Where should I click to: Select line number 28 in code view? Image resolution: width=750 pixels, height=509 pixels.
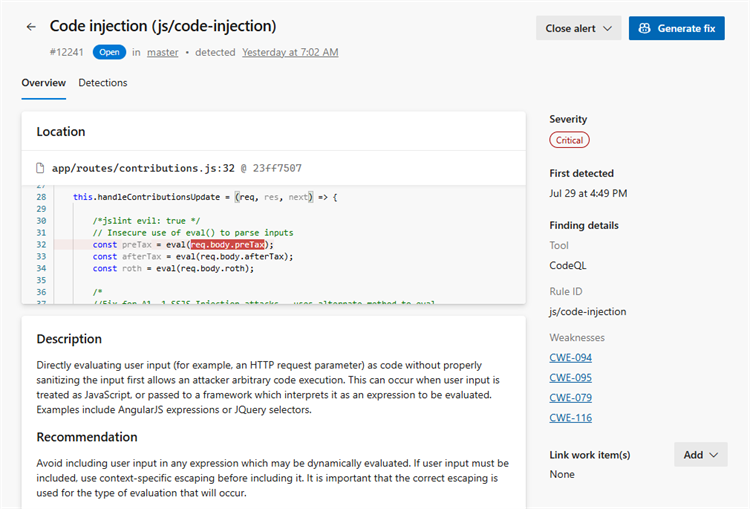[41, 197]
